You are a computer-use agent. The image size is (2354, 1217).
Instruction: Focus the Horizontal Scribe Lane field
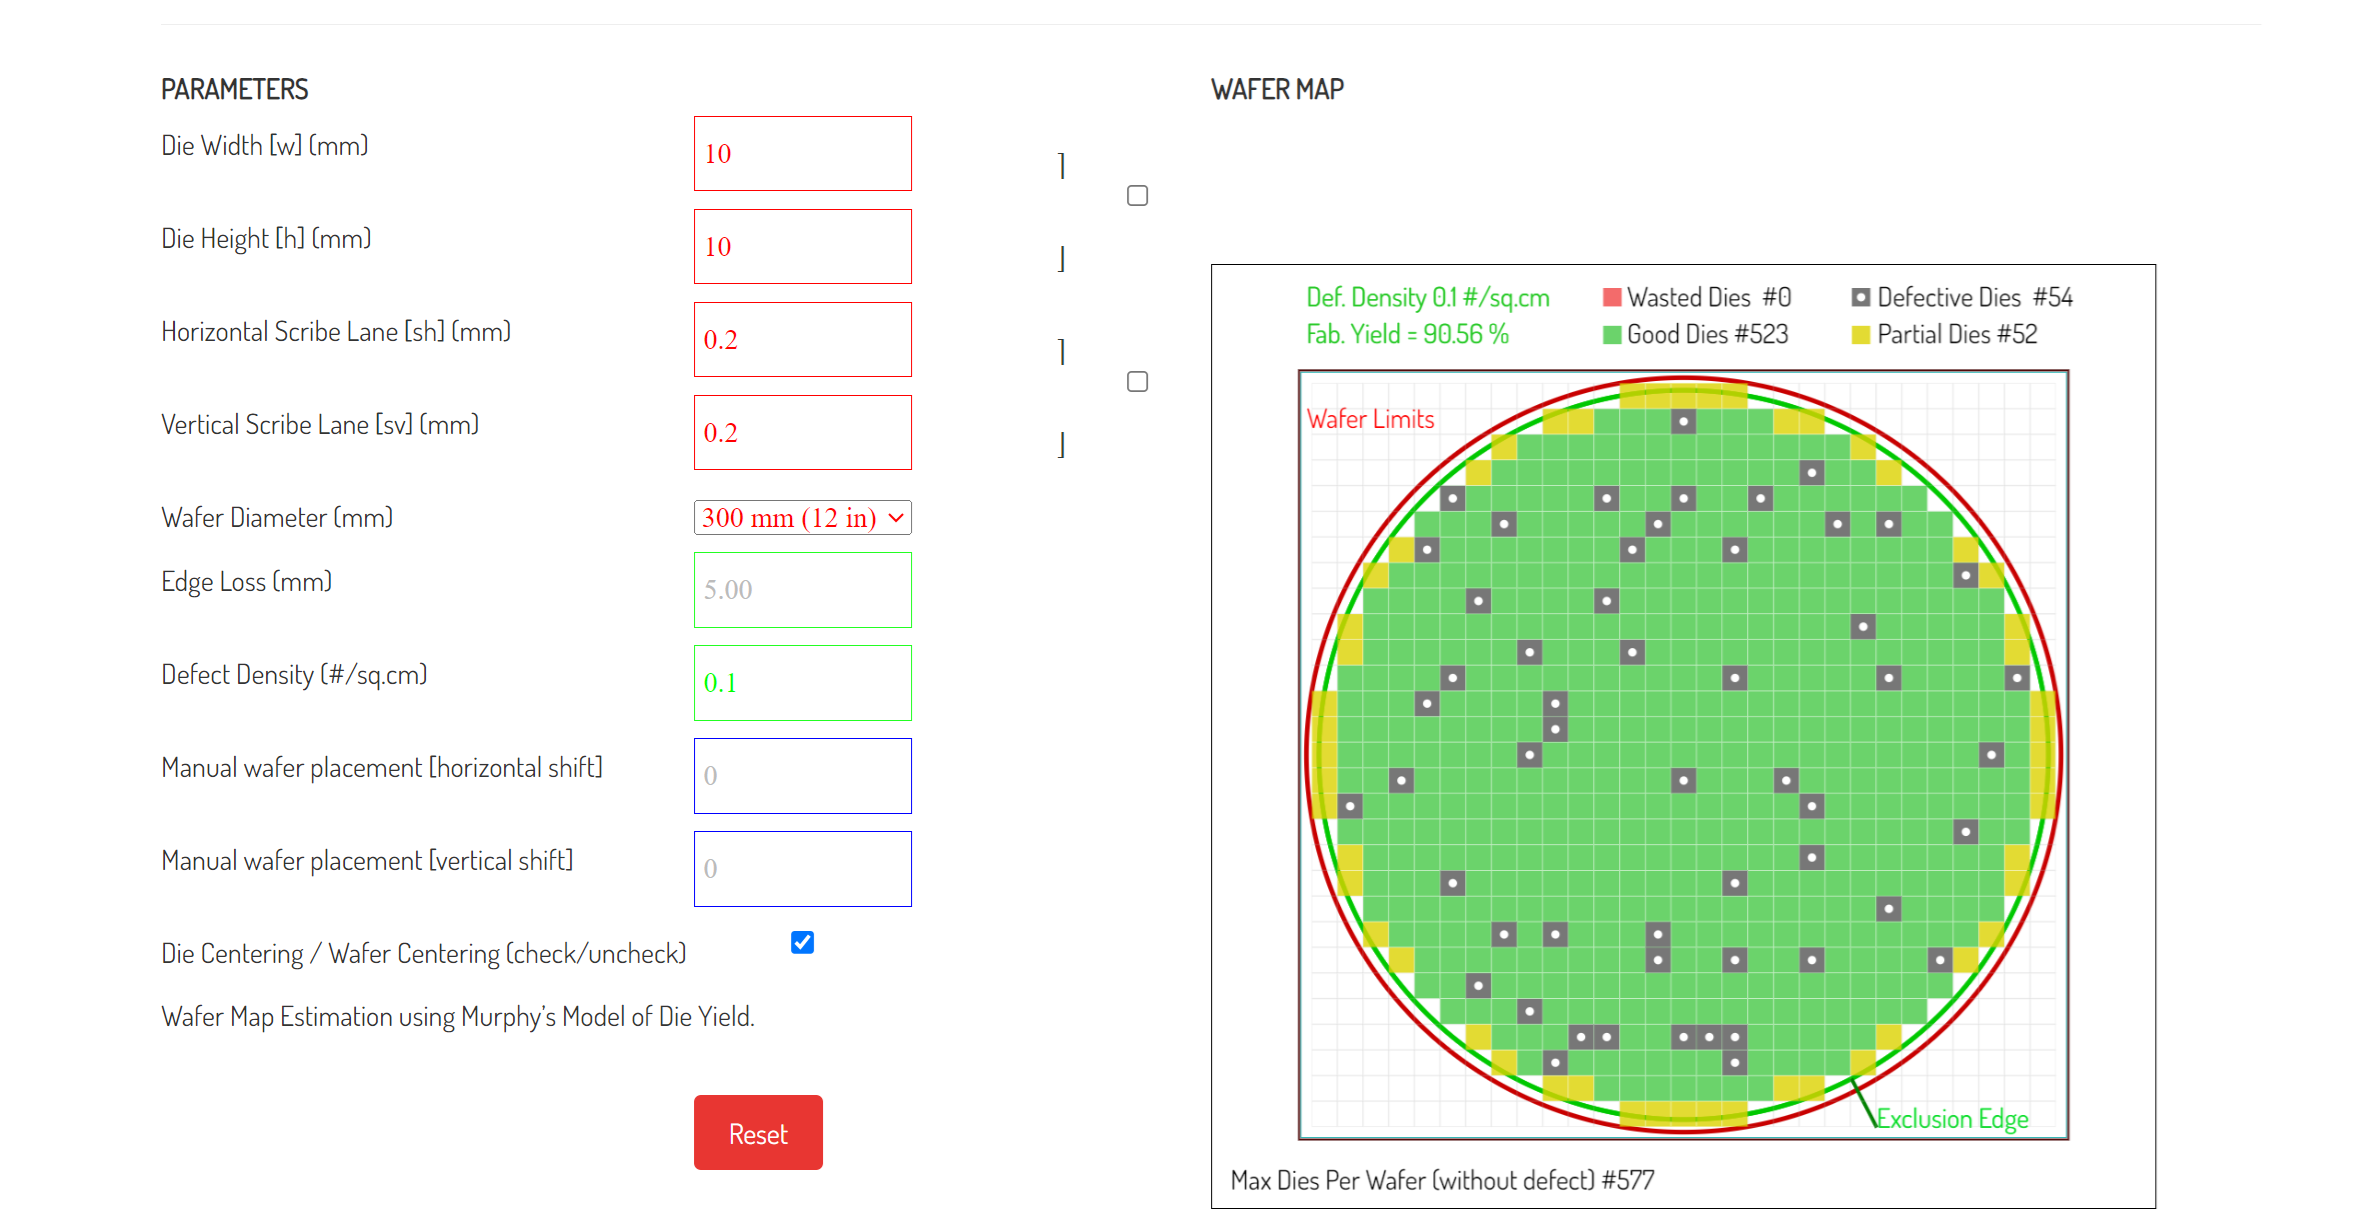coord(802,339)
